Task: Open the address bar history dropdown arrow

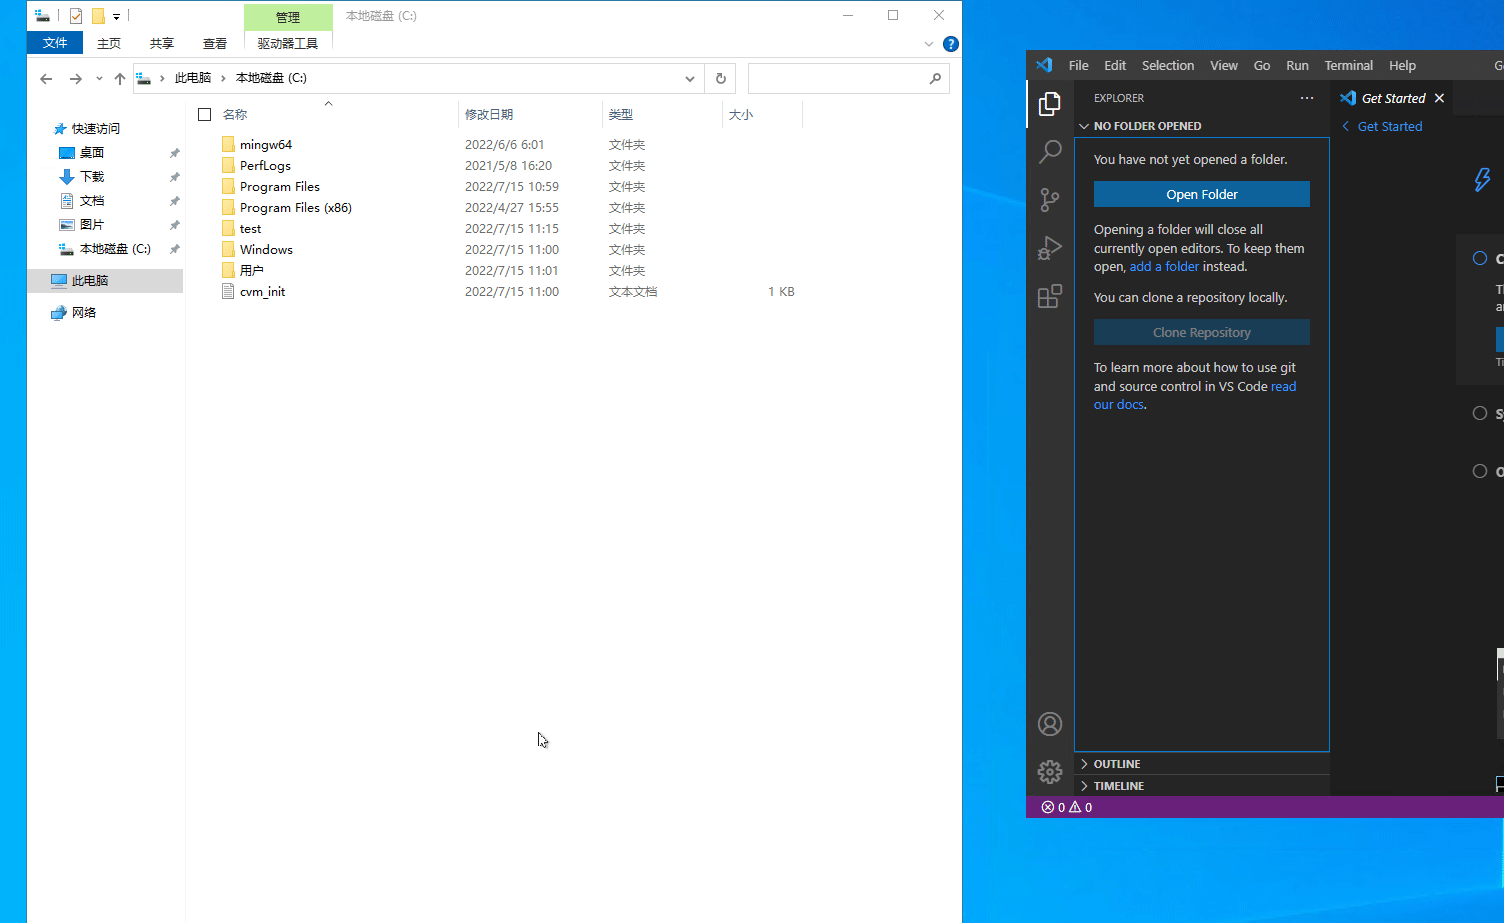Action: pyautogui.click(x=690, y=78)
